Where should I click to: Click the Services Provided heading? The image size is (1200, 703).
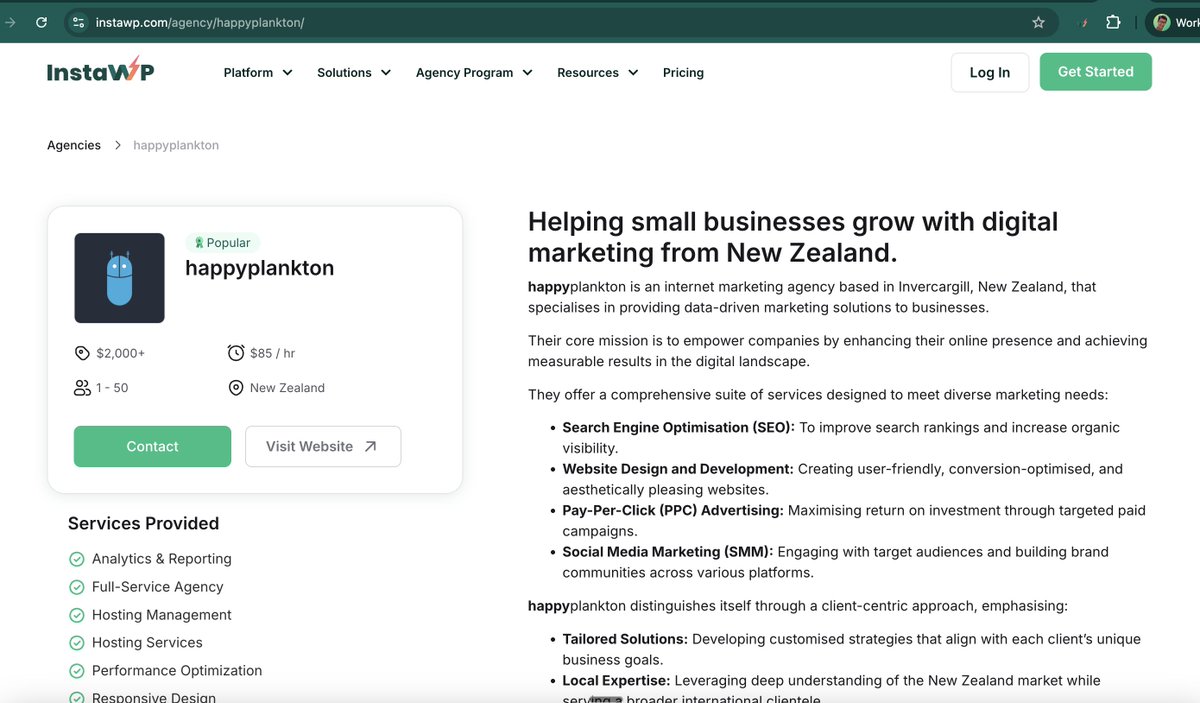coord(143,523)
